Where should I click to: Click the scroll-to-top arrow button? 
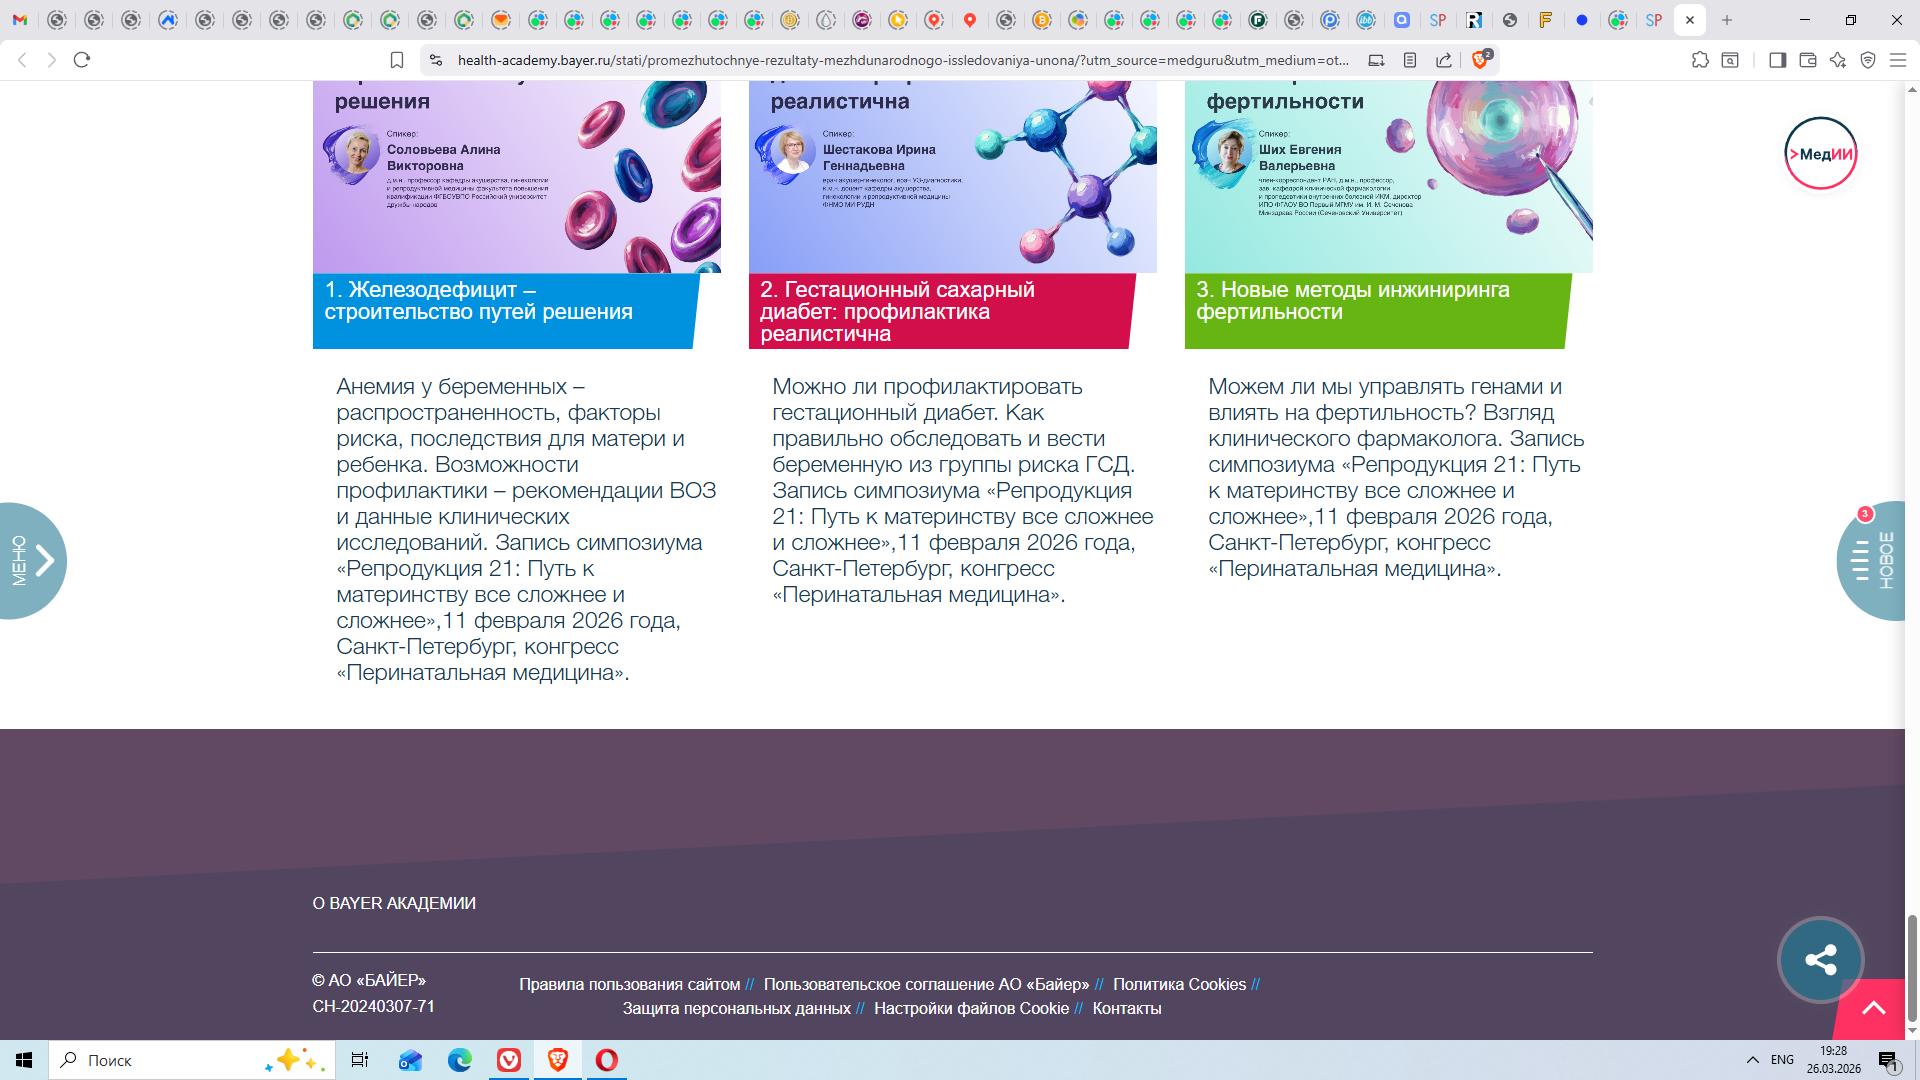[1873, 1009]
